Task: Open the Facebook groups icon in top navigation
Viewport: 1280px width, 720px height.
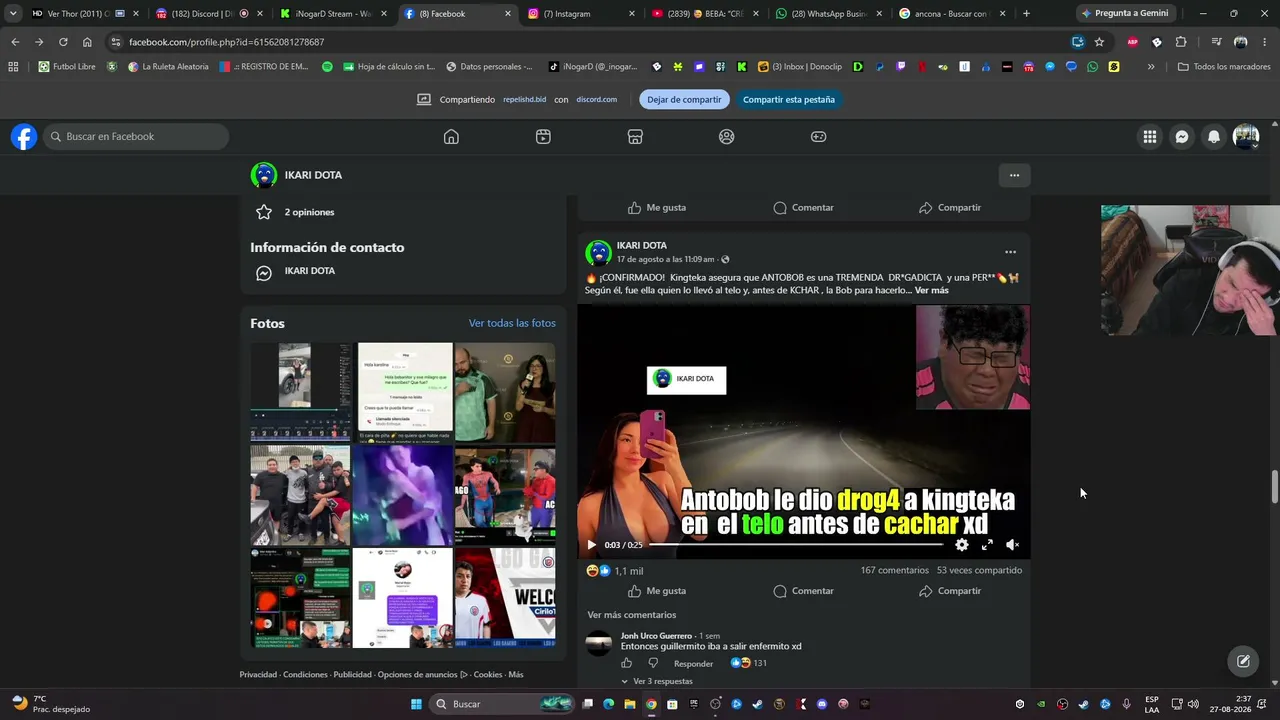Action: pyautogui.click(x=727, y=137)
